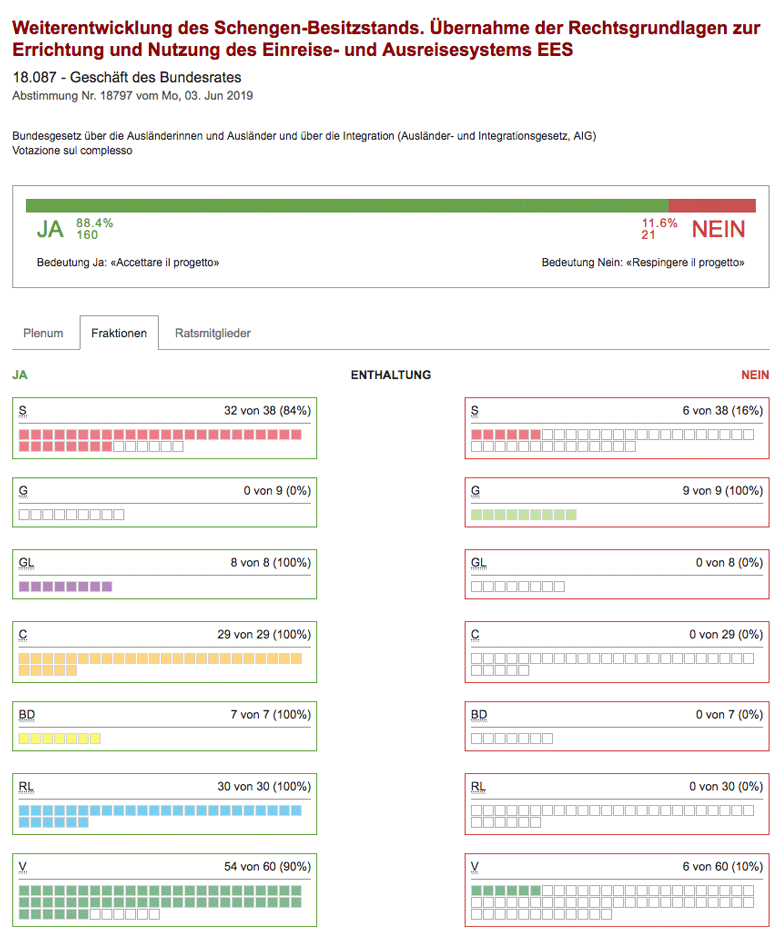Screen dimensions: 780x942
Task: Open the Ratsmitglieder tab
Action: point(212,333)
